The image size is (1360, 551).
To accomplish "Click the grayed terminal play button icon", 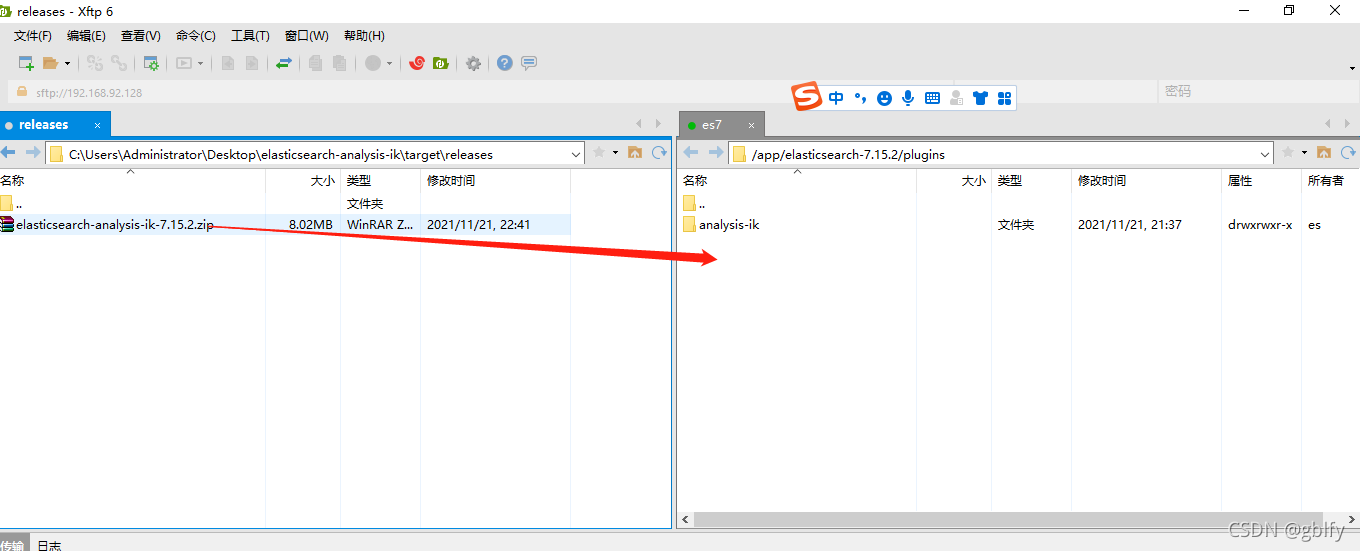I will click(x=184, y=63).
